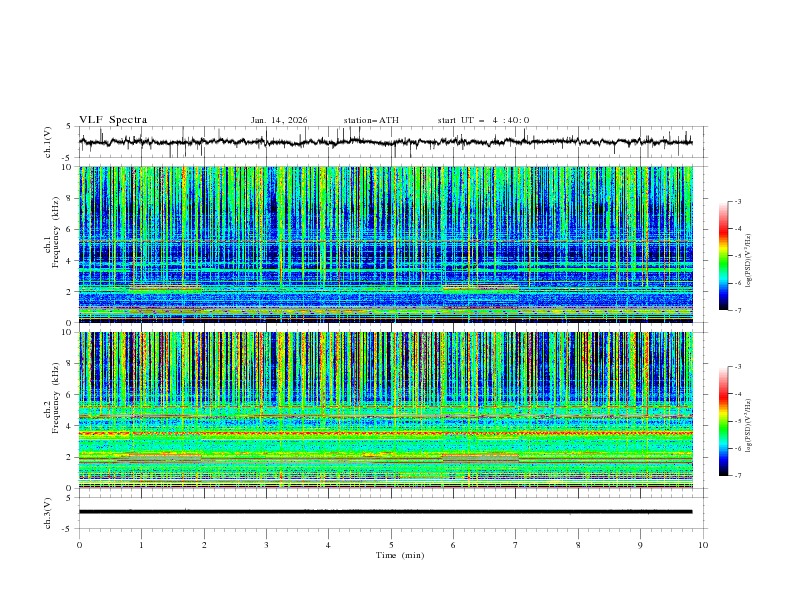This screenshot has height=612, width=792.
Task: Select the Jan. 14, 2026 date label
Action: pos(279,120)
